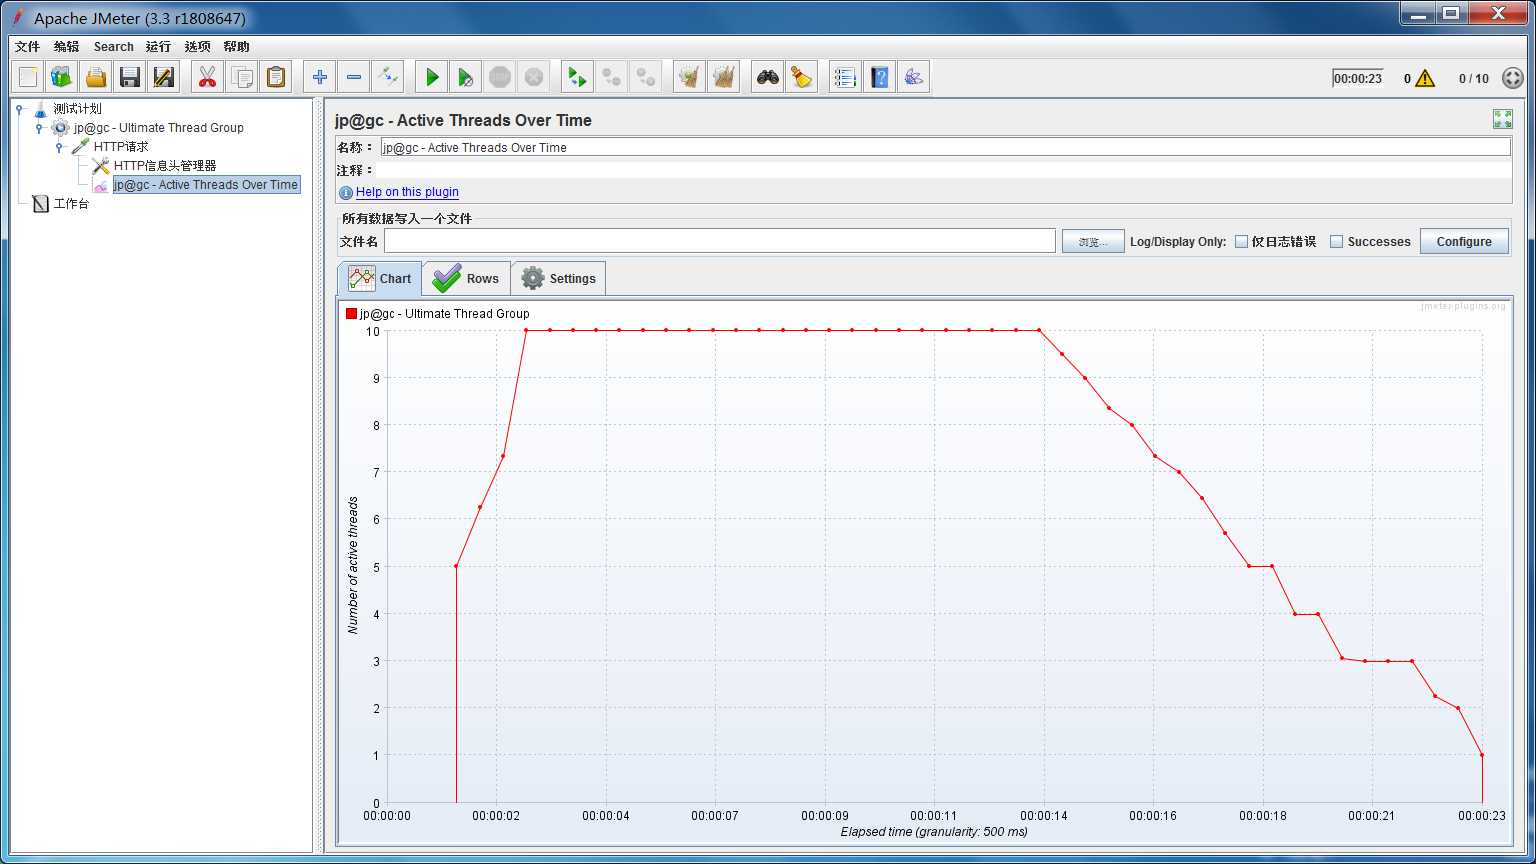Open the 帮助 menu
This screenshot has width=1536, height=864.
click(x=236, y=46)
